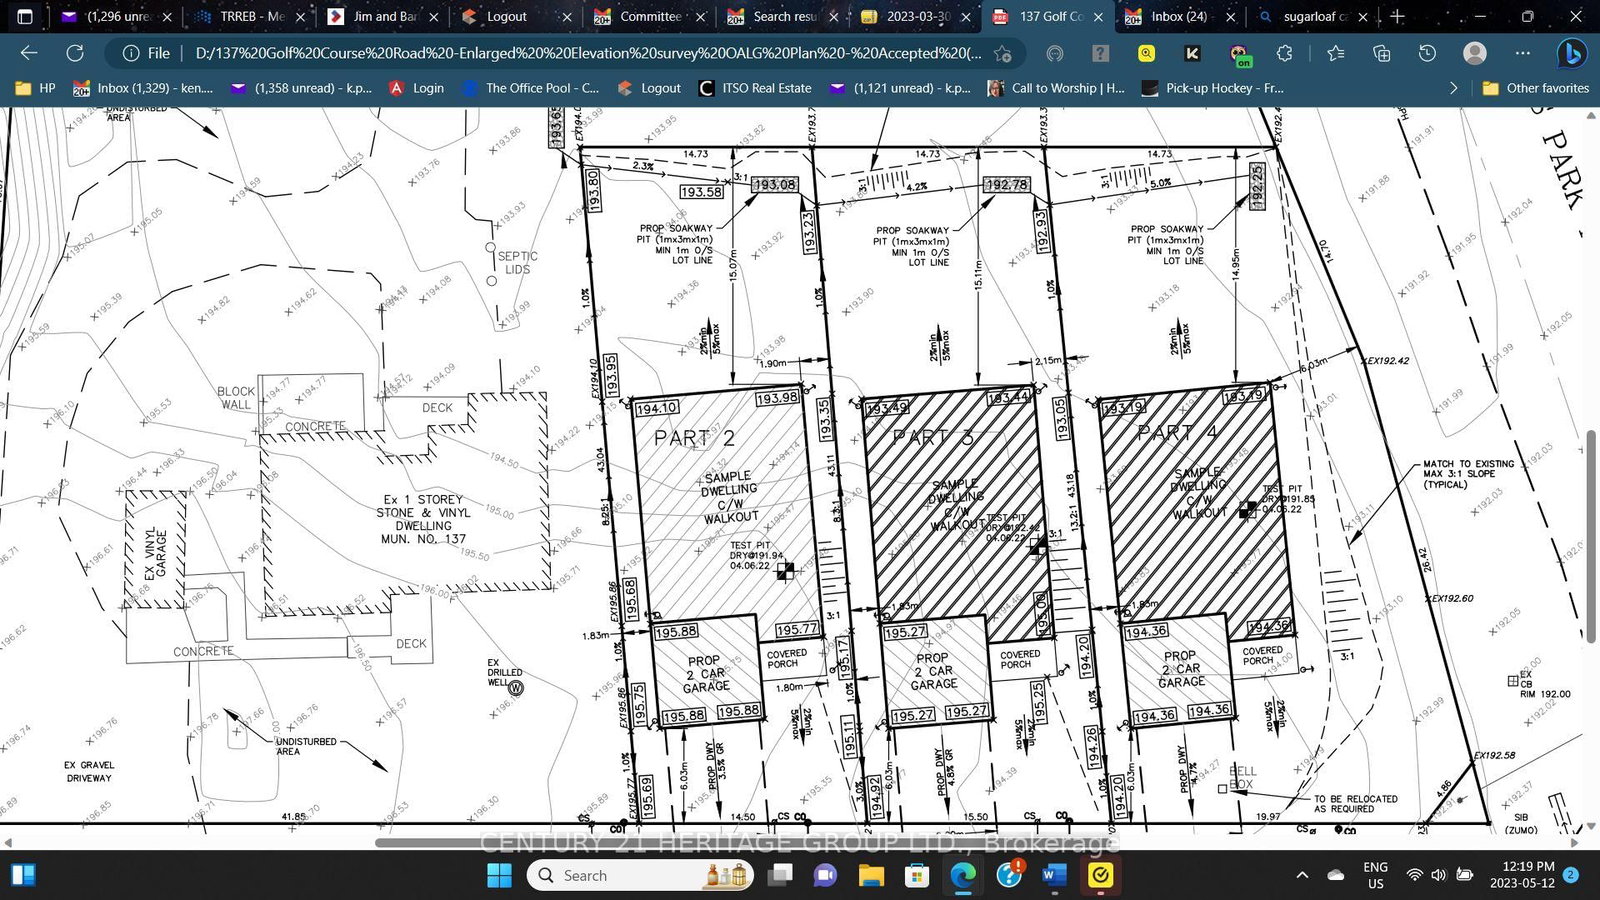The height and width of the screenshot is (900, 1600).
Task: Switch to the sugarloaf tab
Action: point(1313,16)
